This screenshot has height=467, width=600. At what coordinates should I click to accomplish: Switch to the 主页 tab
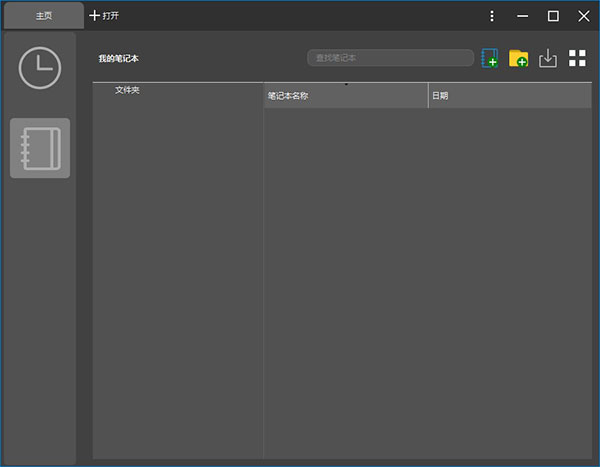pyautogui.click(x=44, y=16)
